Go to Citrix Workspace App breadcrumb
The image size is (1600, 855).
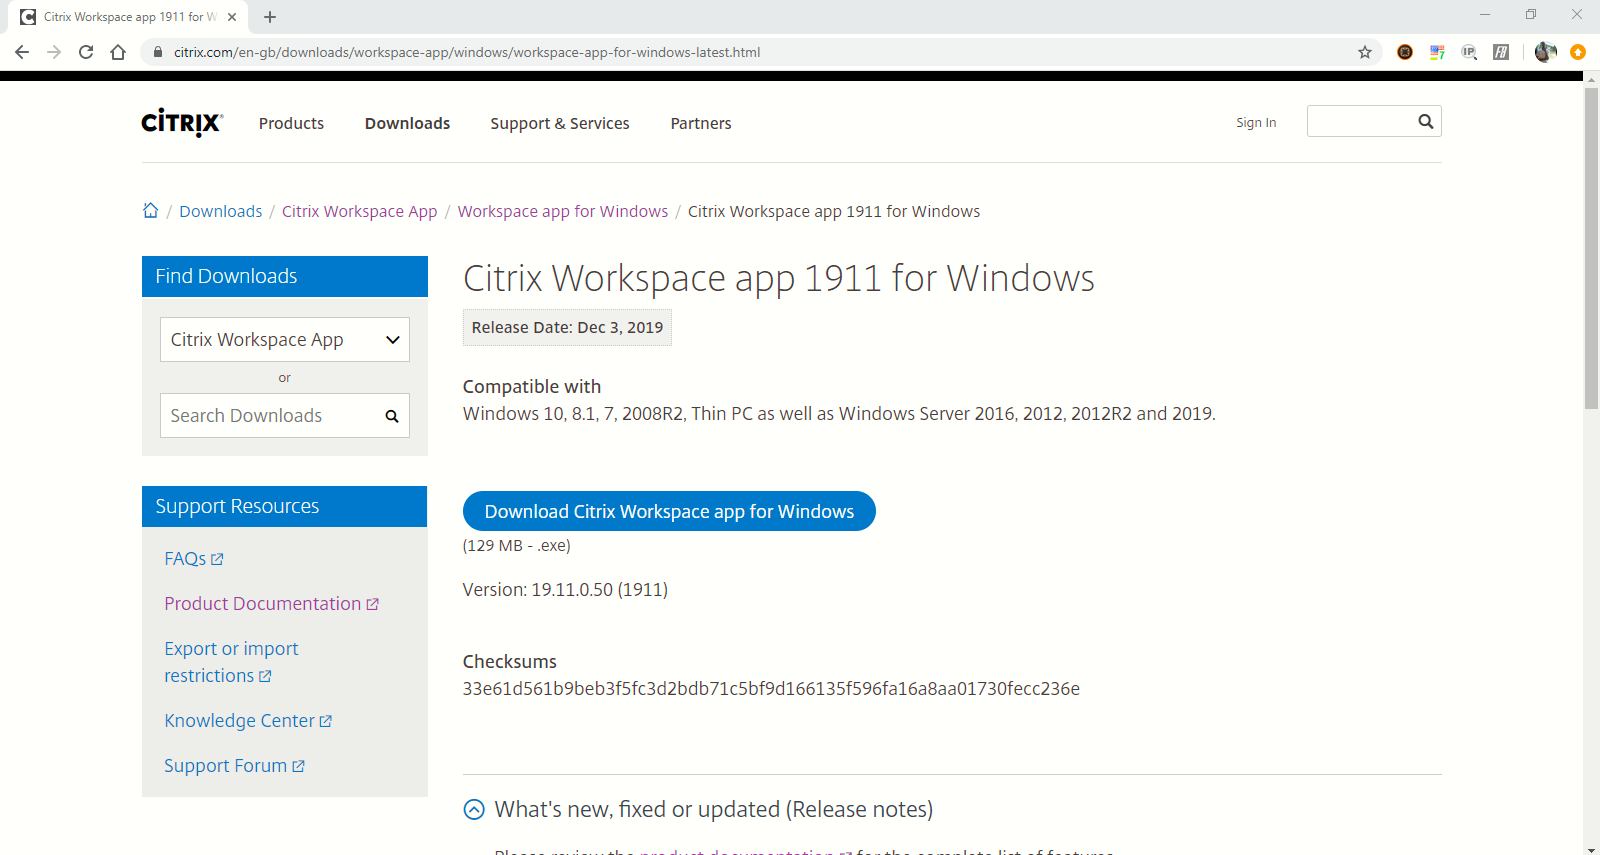[360, 211]
